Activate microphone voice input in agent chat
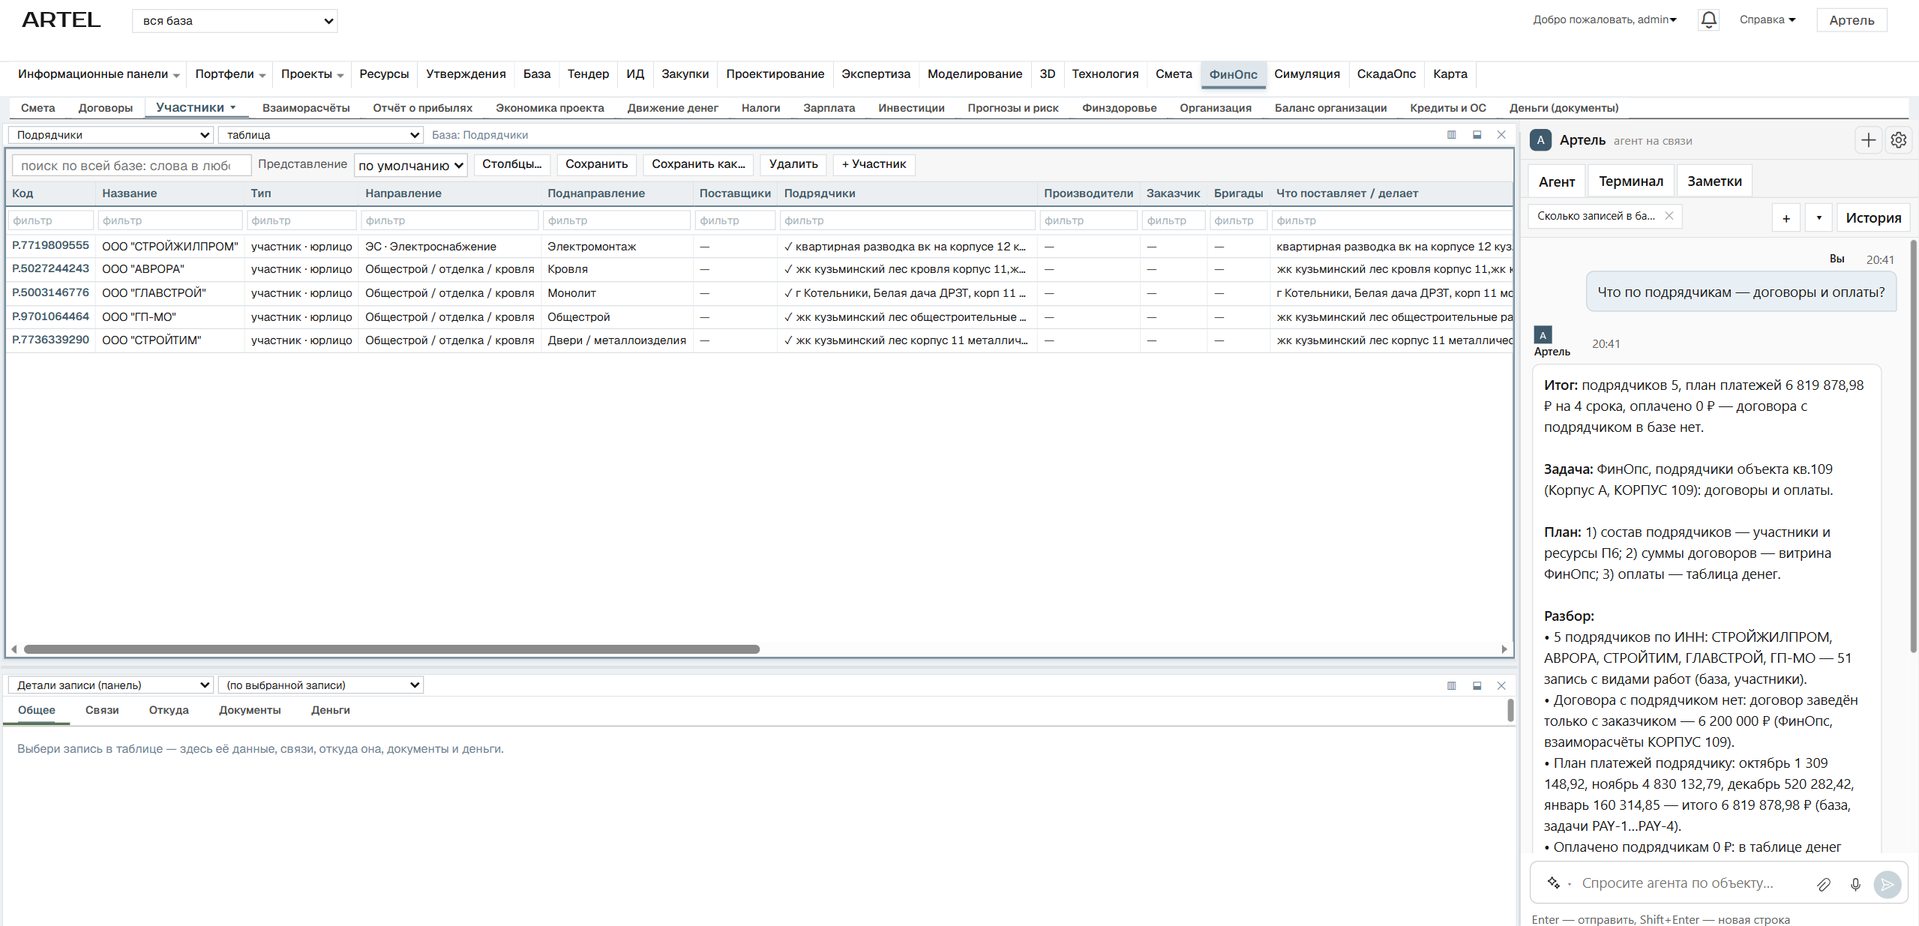 tap(1855, 884)
